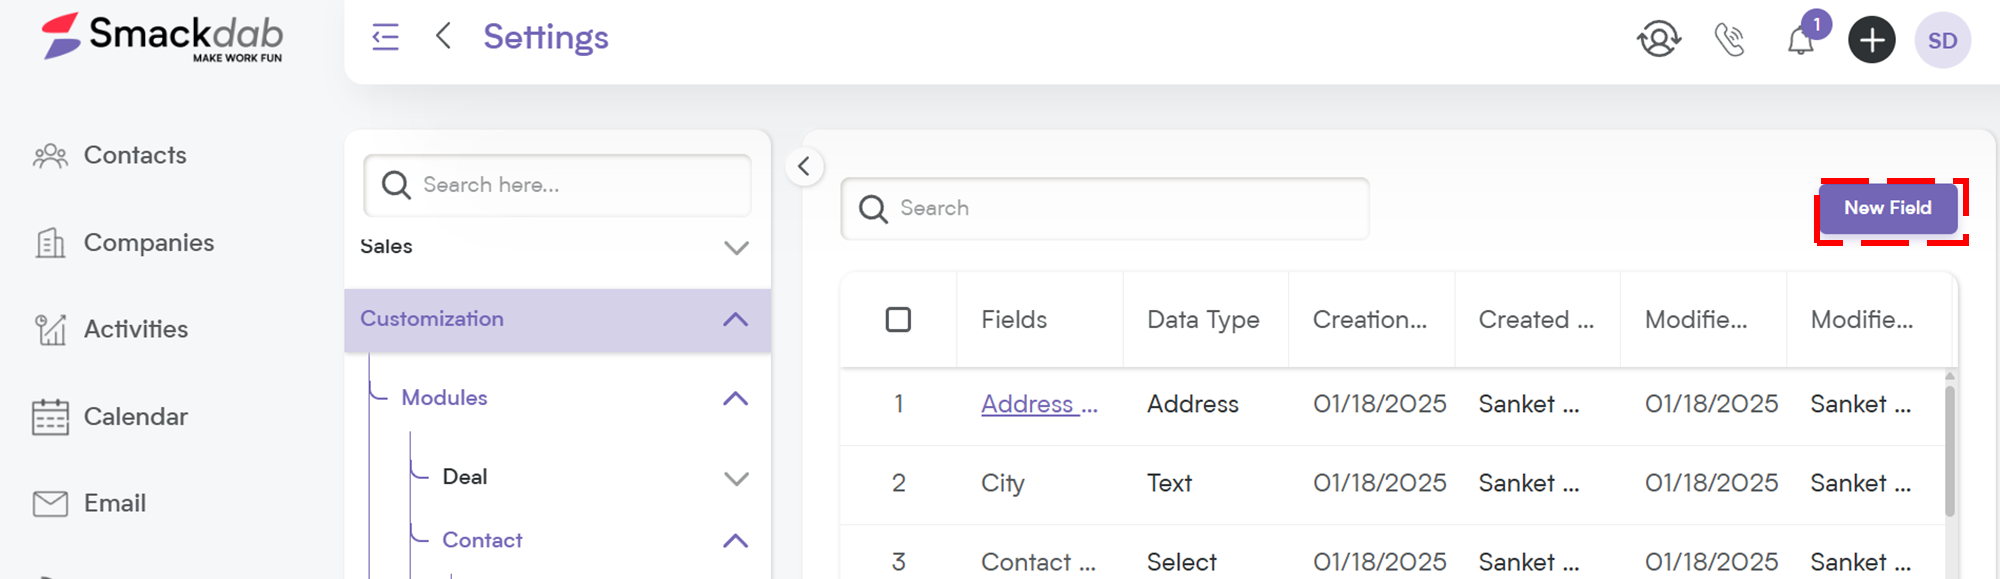
Task: Click the black plus quick-add icon
Action: pos(1872,40)
